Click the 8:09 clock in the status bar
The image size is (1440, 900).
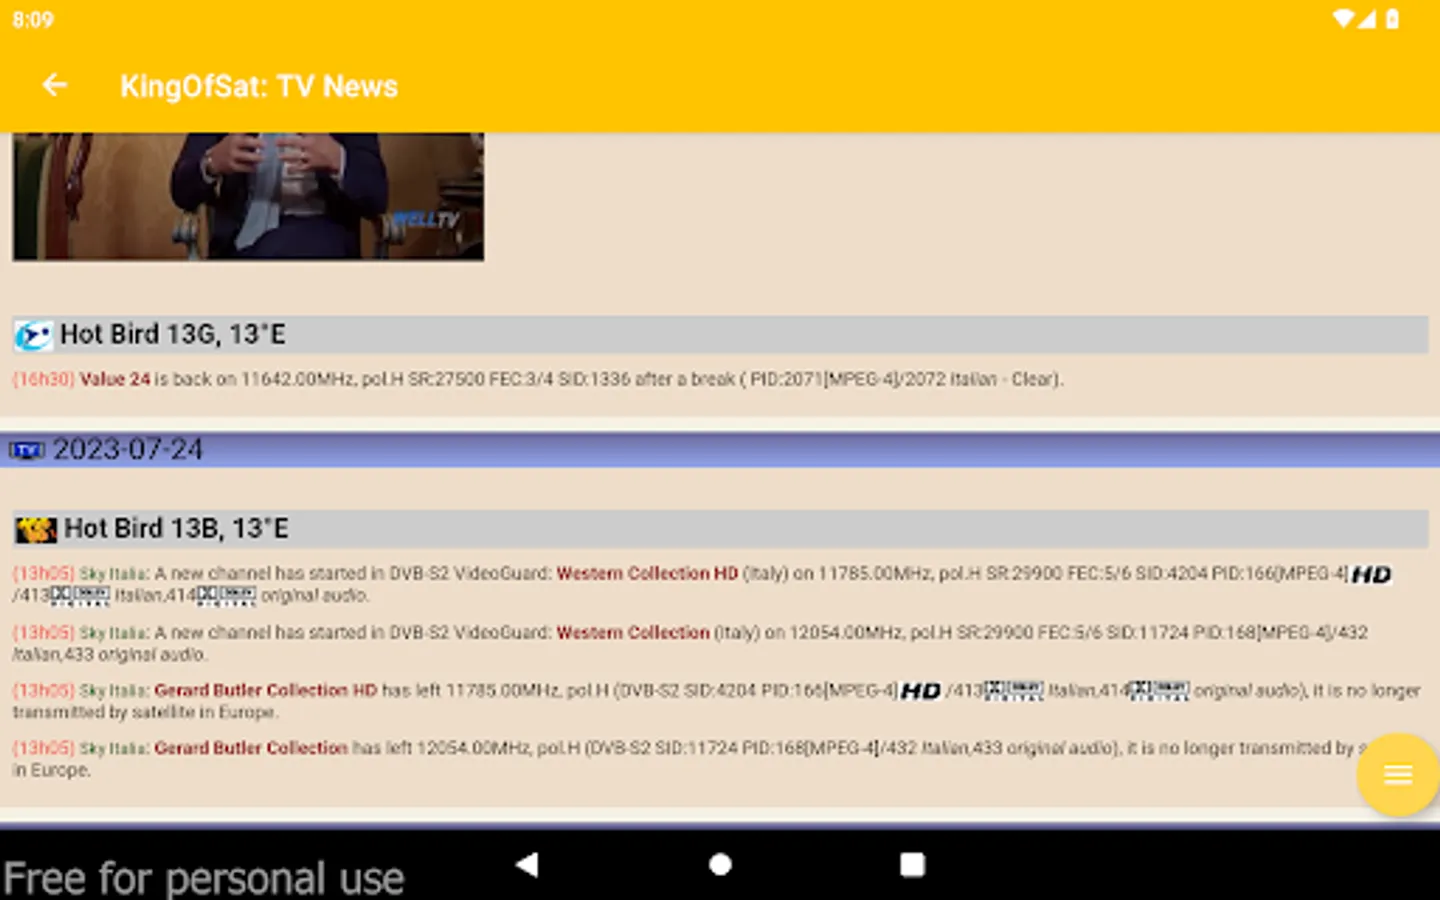(x=33, y=20)
